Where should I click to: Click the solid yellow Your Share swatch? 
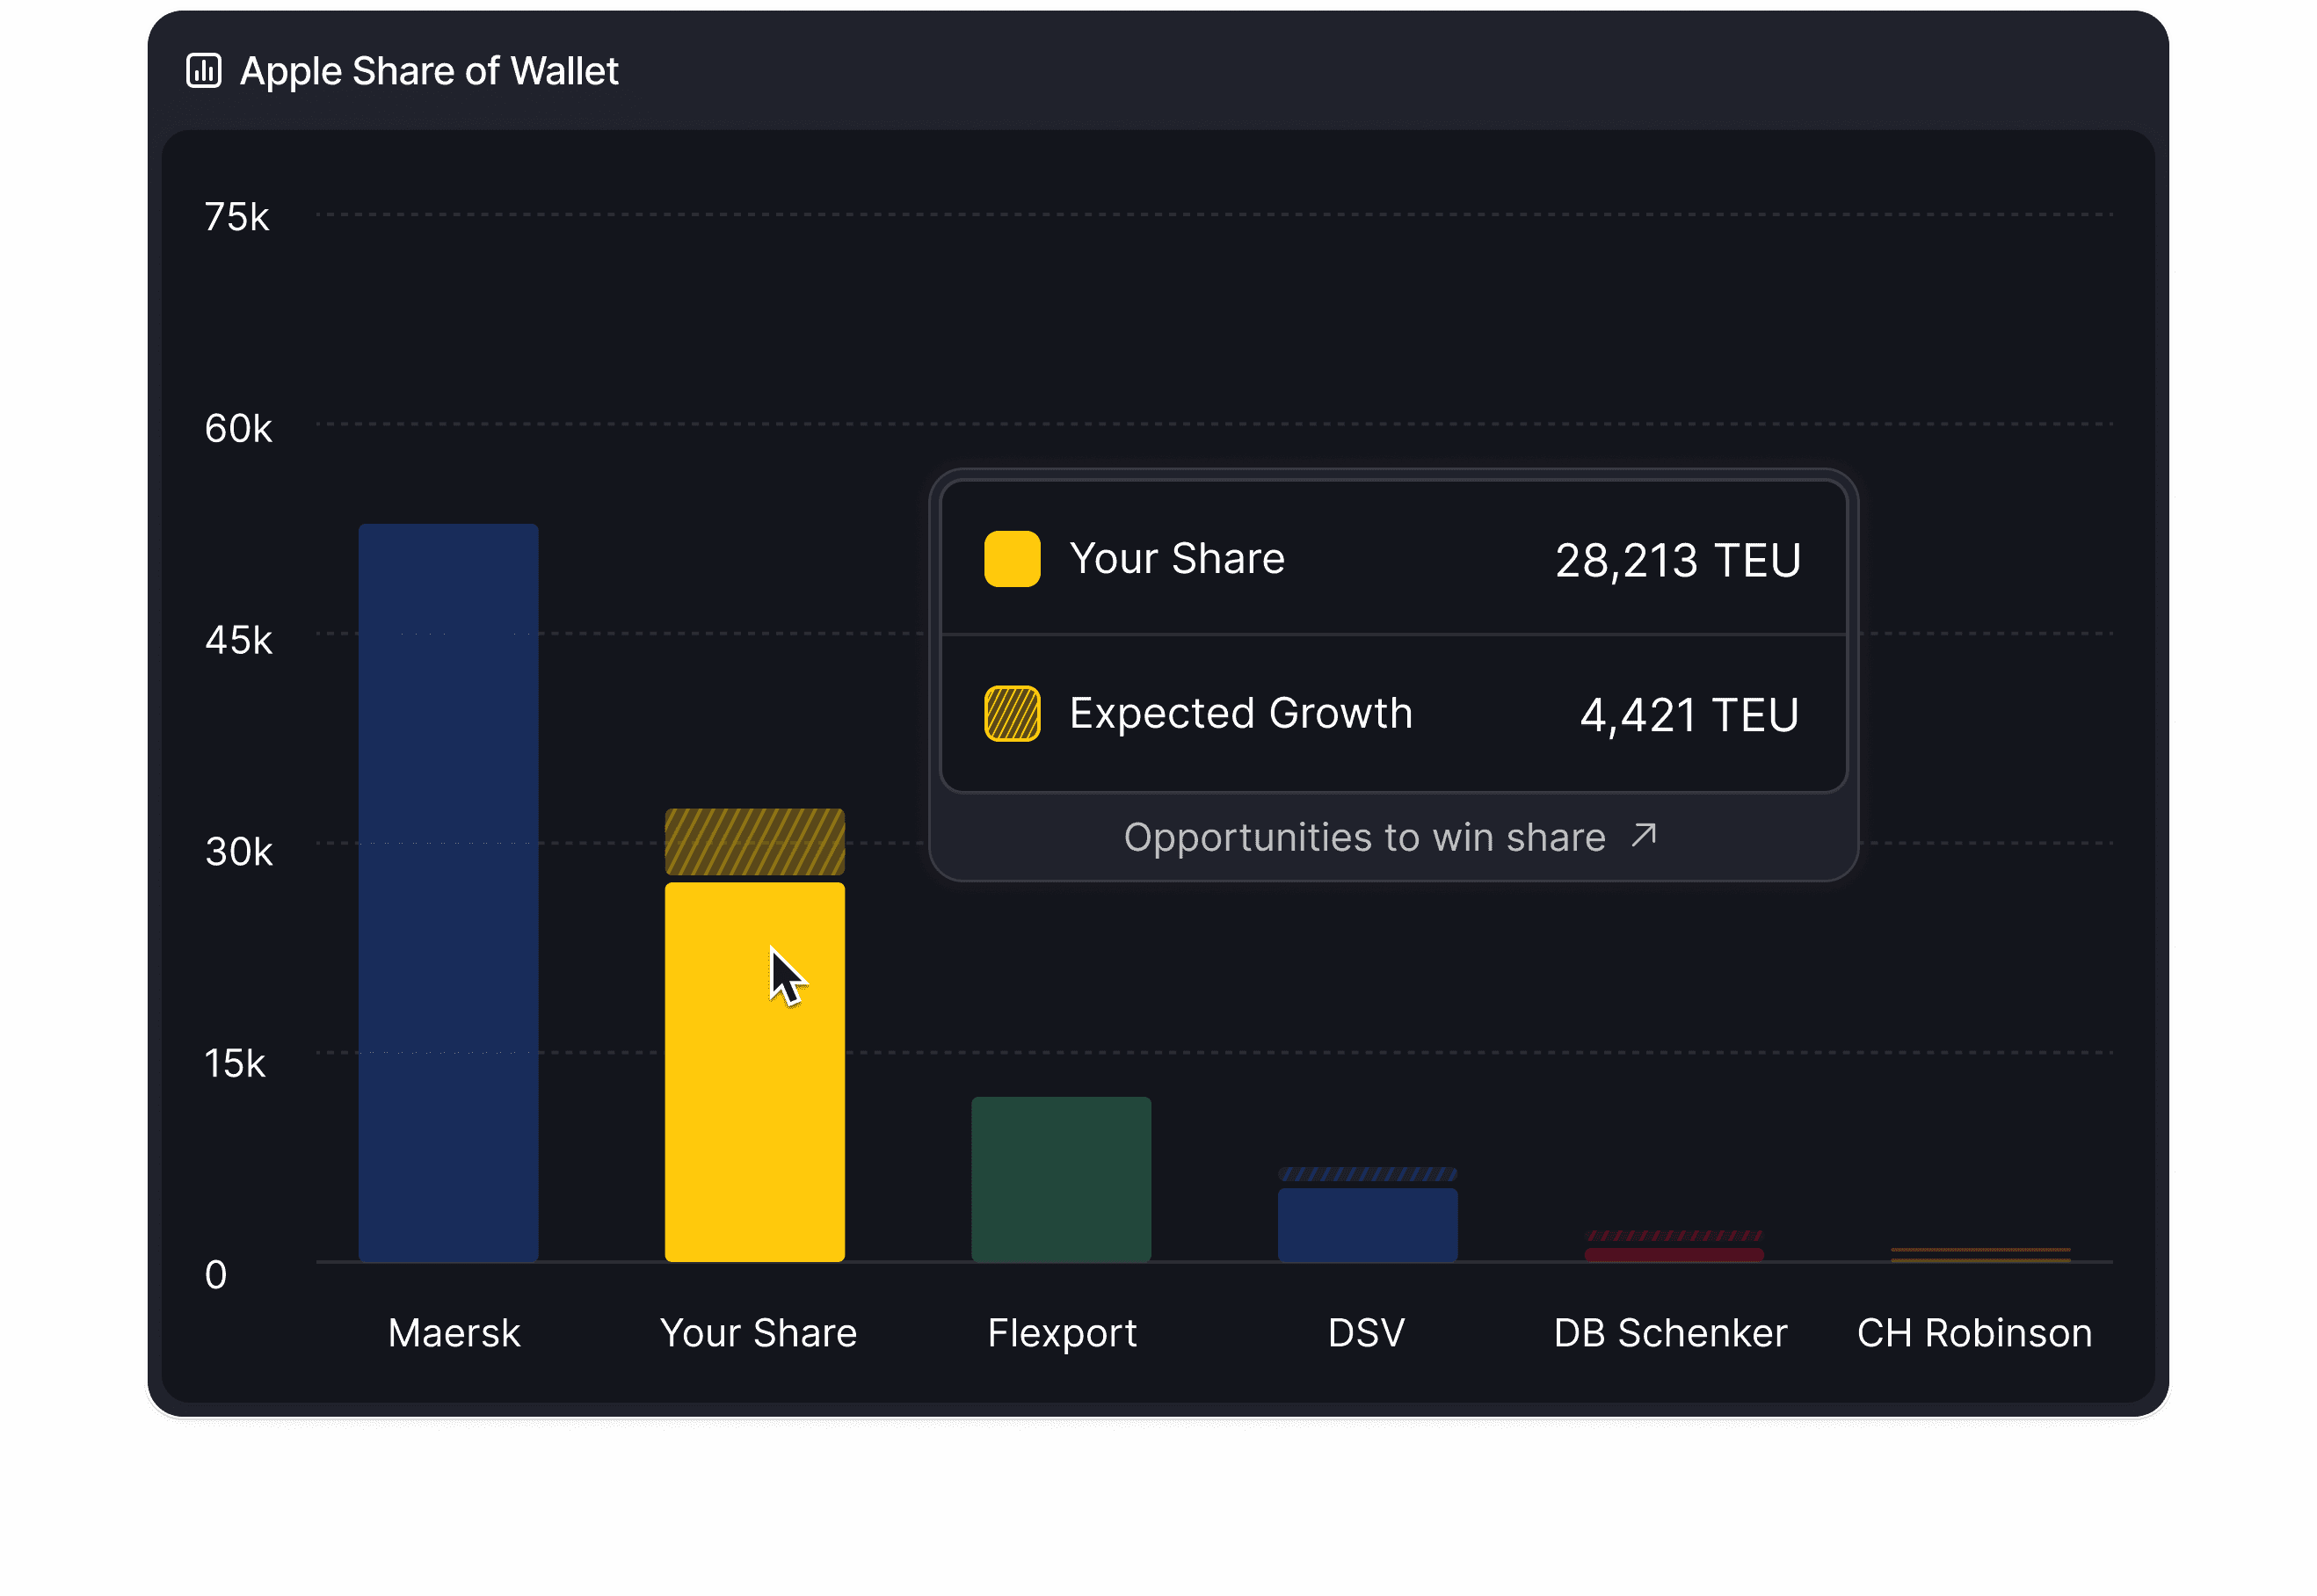tap(1012, 559)
